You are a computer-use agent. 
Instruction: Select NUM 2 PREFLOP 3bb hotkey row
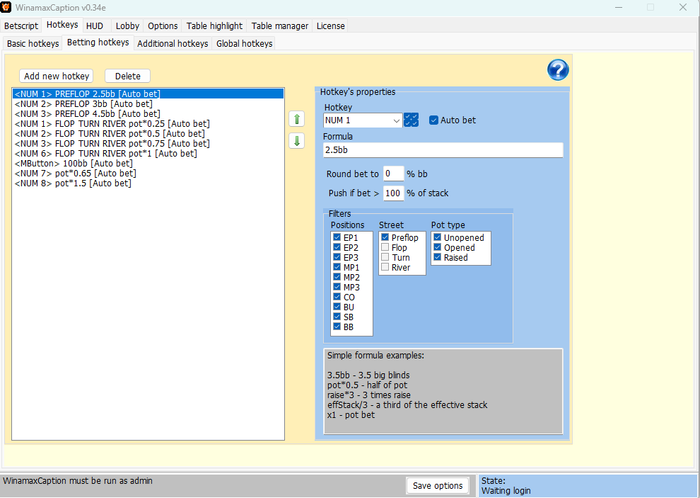148,104
